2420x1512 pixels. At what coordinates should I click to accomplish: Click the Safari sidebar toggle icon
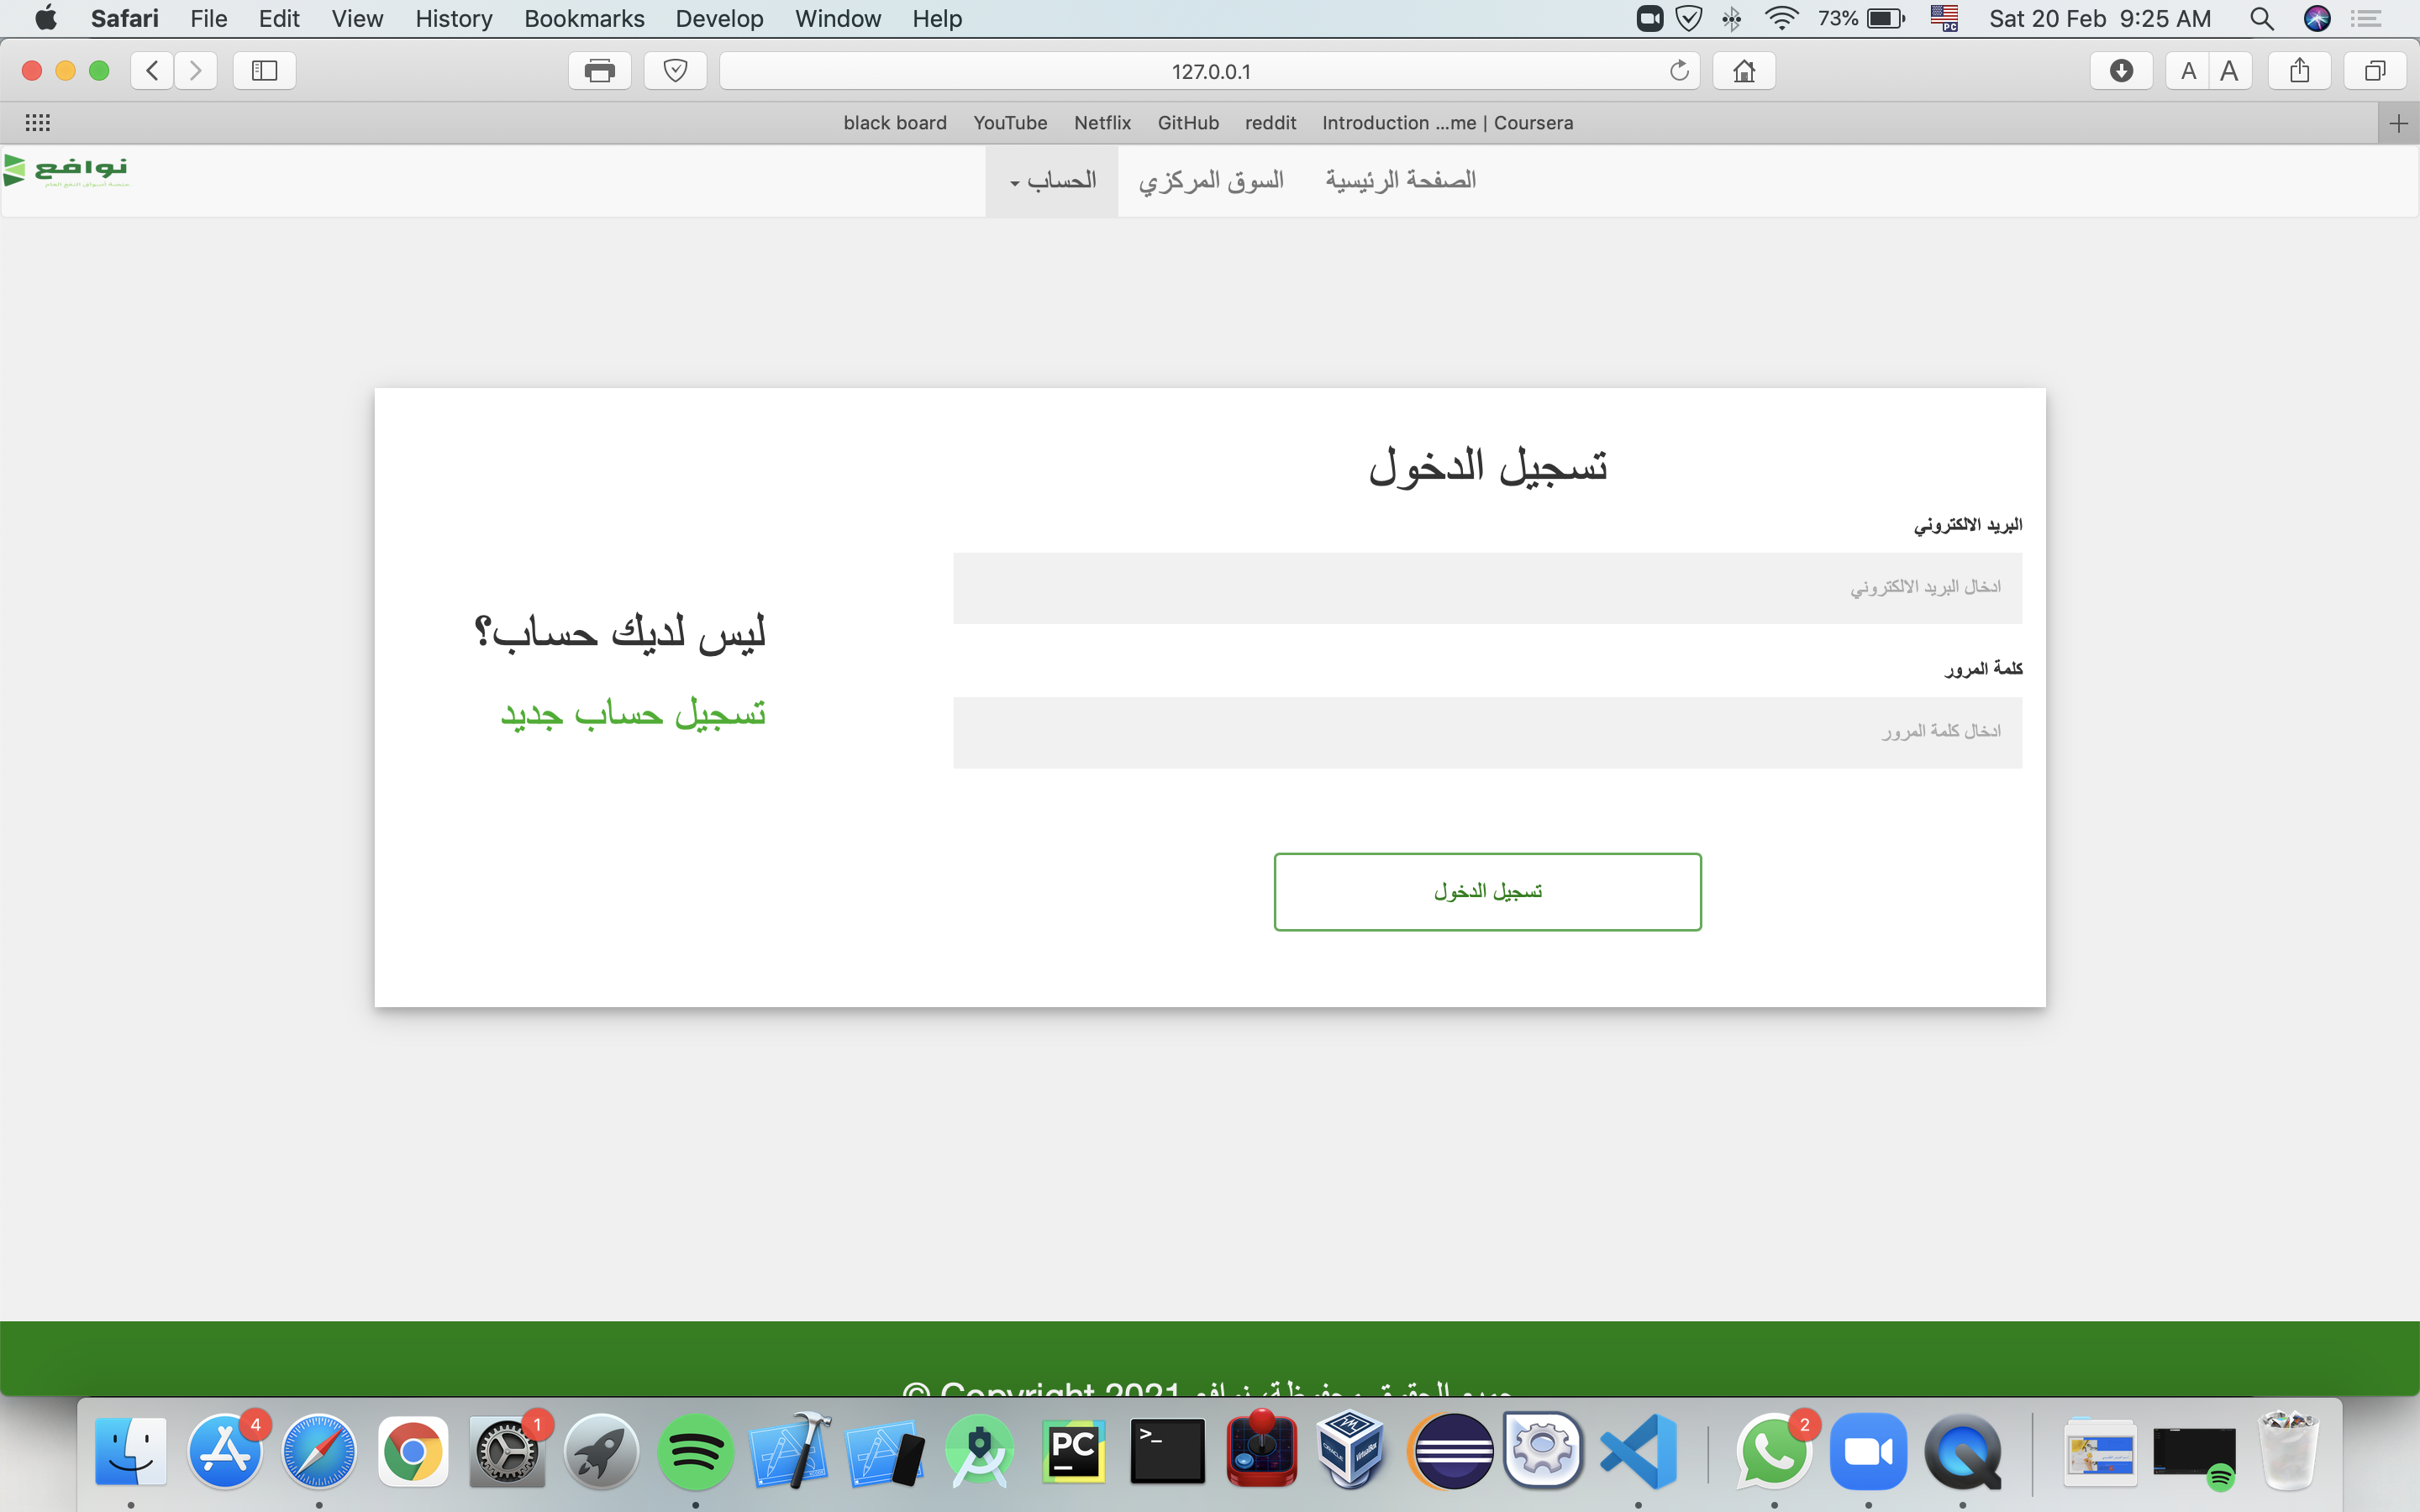[264, 71]
